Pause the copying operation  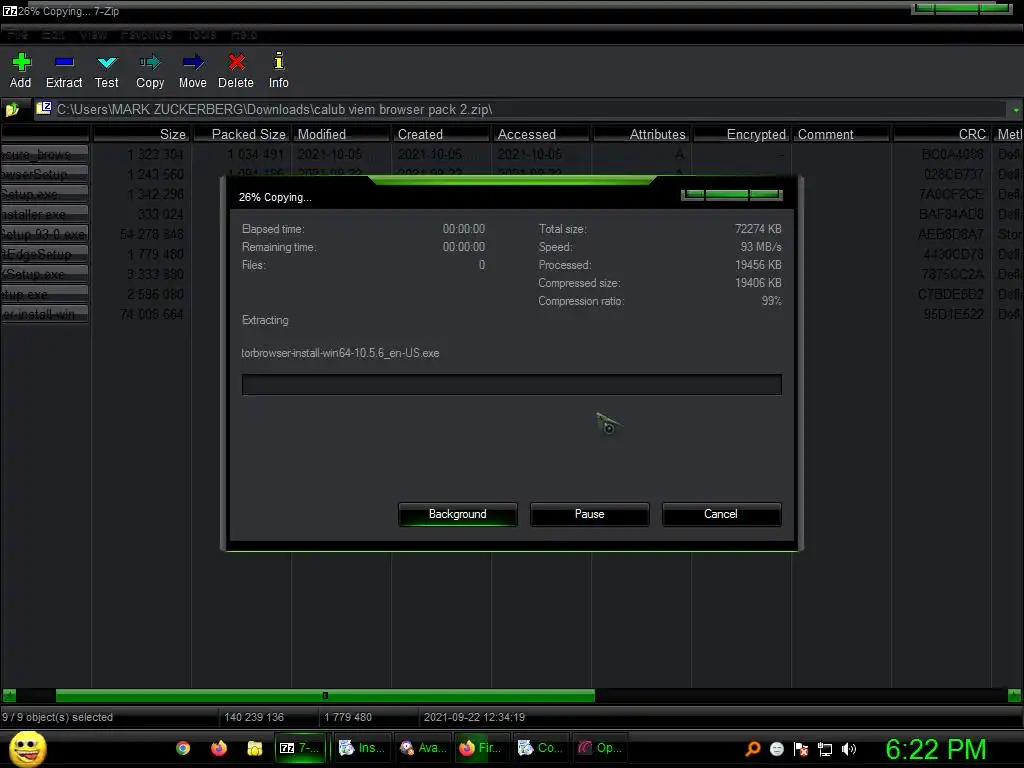click(590, 514)
